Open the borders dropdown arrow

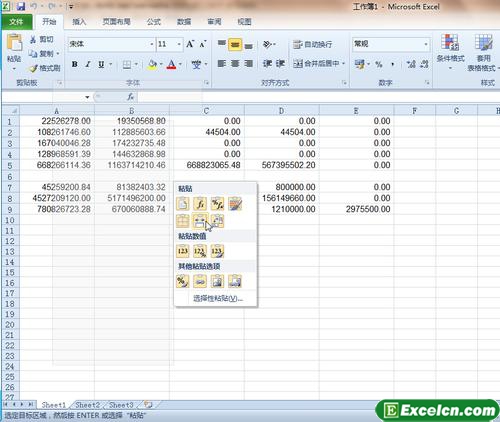pos(136,64)
